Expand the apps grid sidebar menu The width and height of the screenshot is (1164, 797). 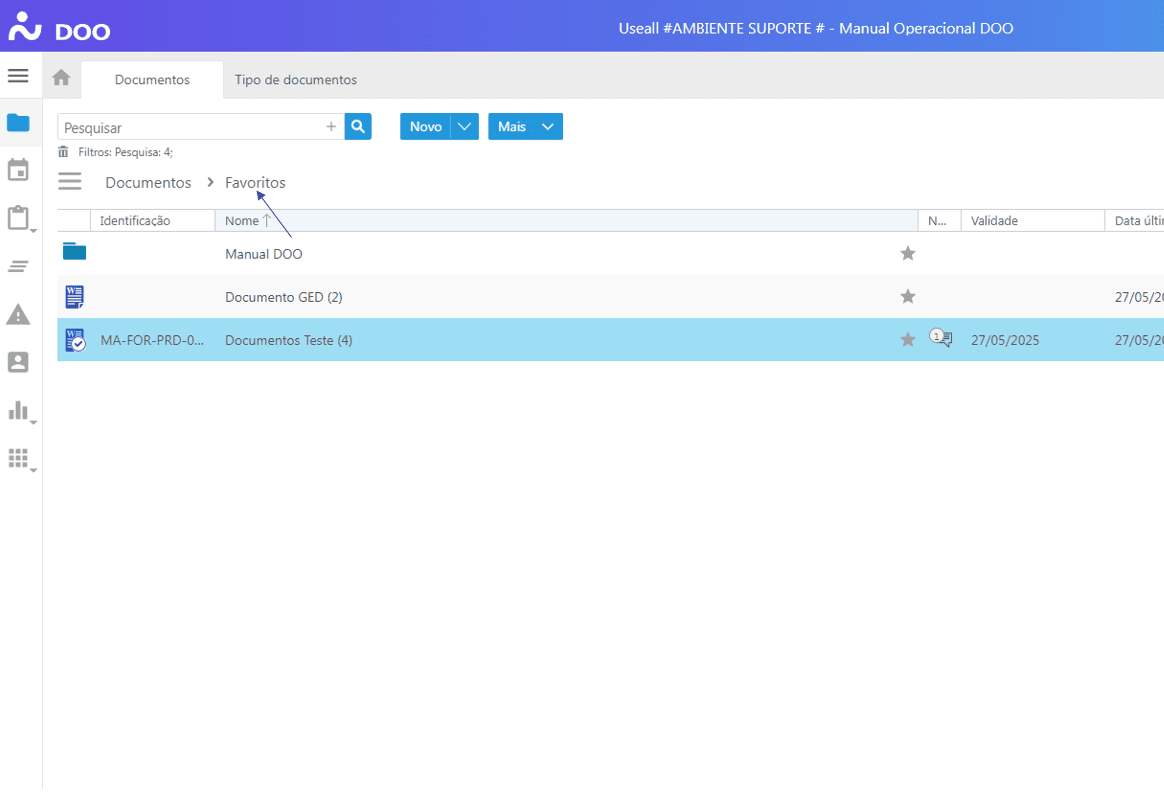point(18,458)
